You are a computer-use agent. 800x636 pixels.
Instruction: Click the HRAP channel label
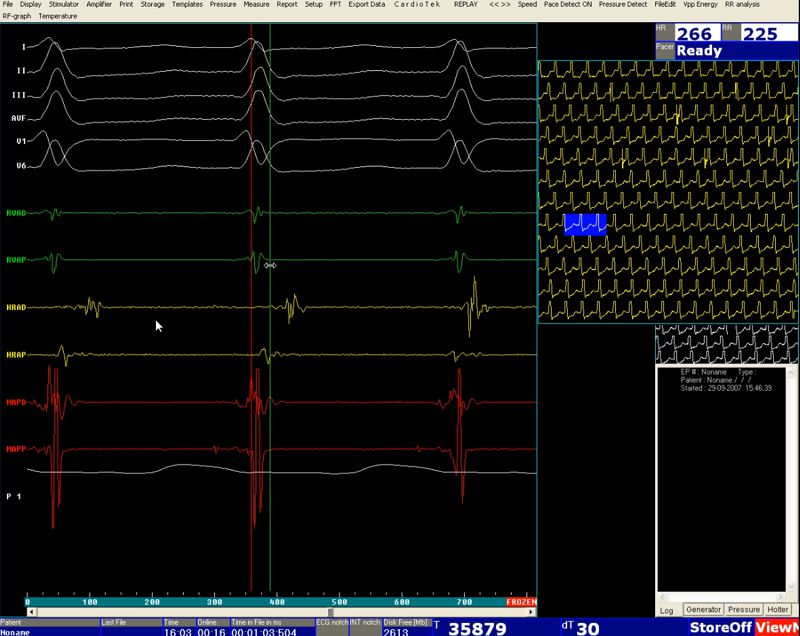(x=16, y=354)
